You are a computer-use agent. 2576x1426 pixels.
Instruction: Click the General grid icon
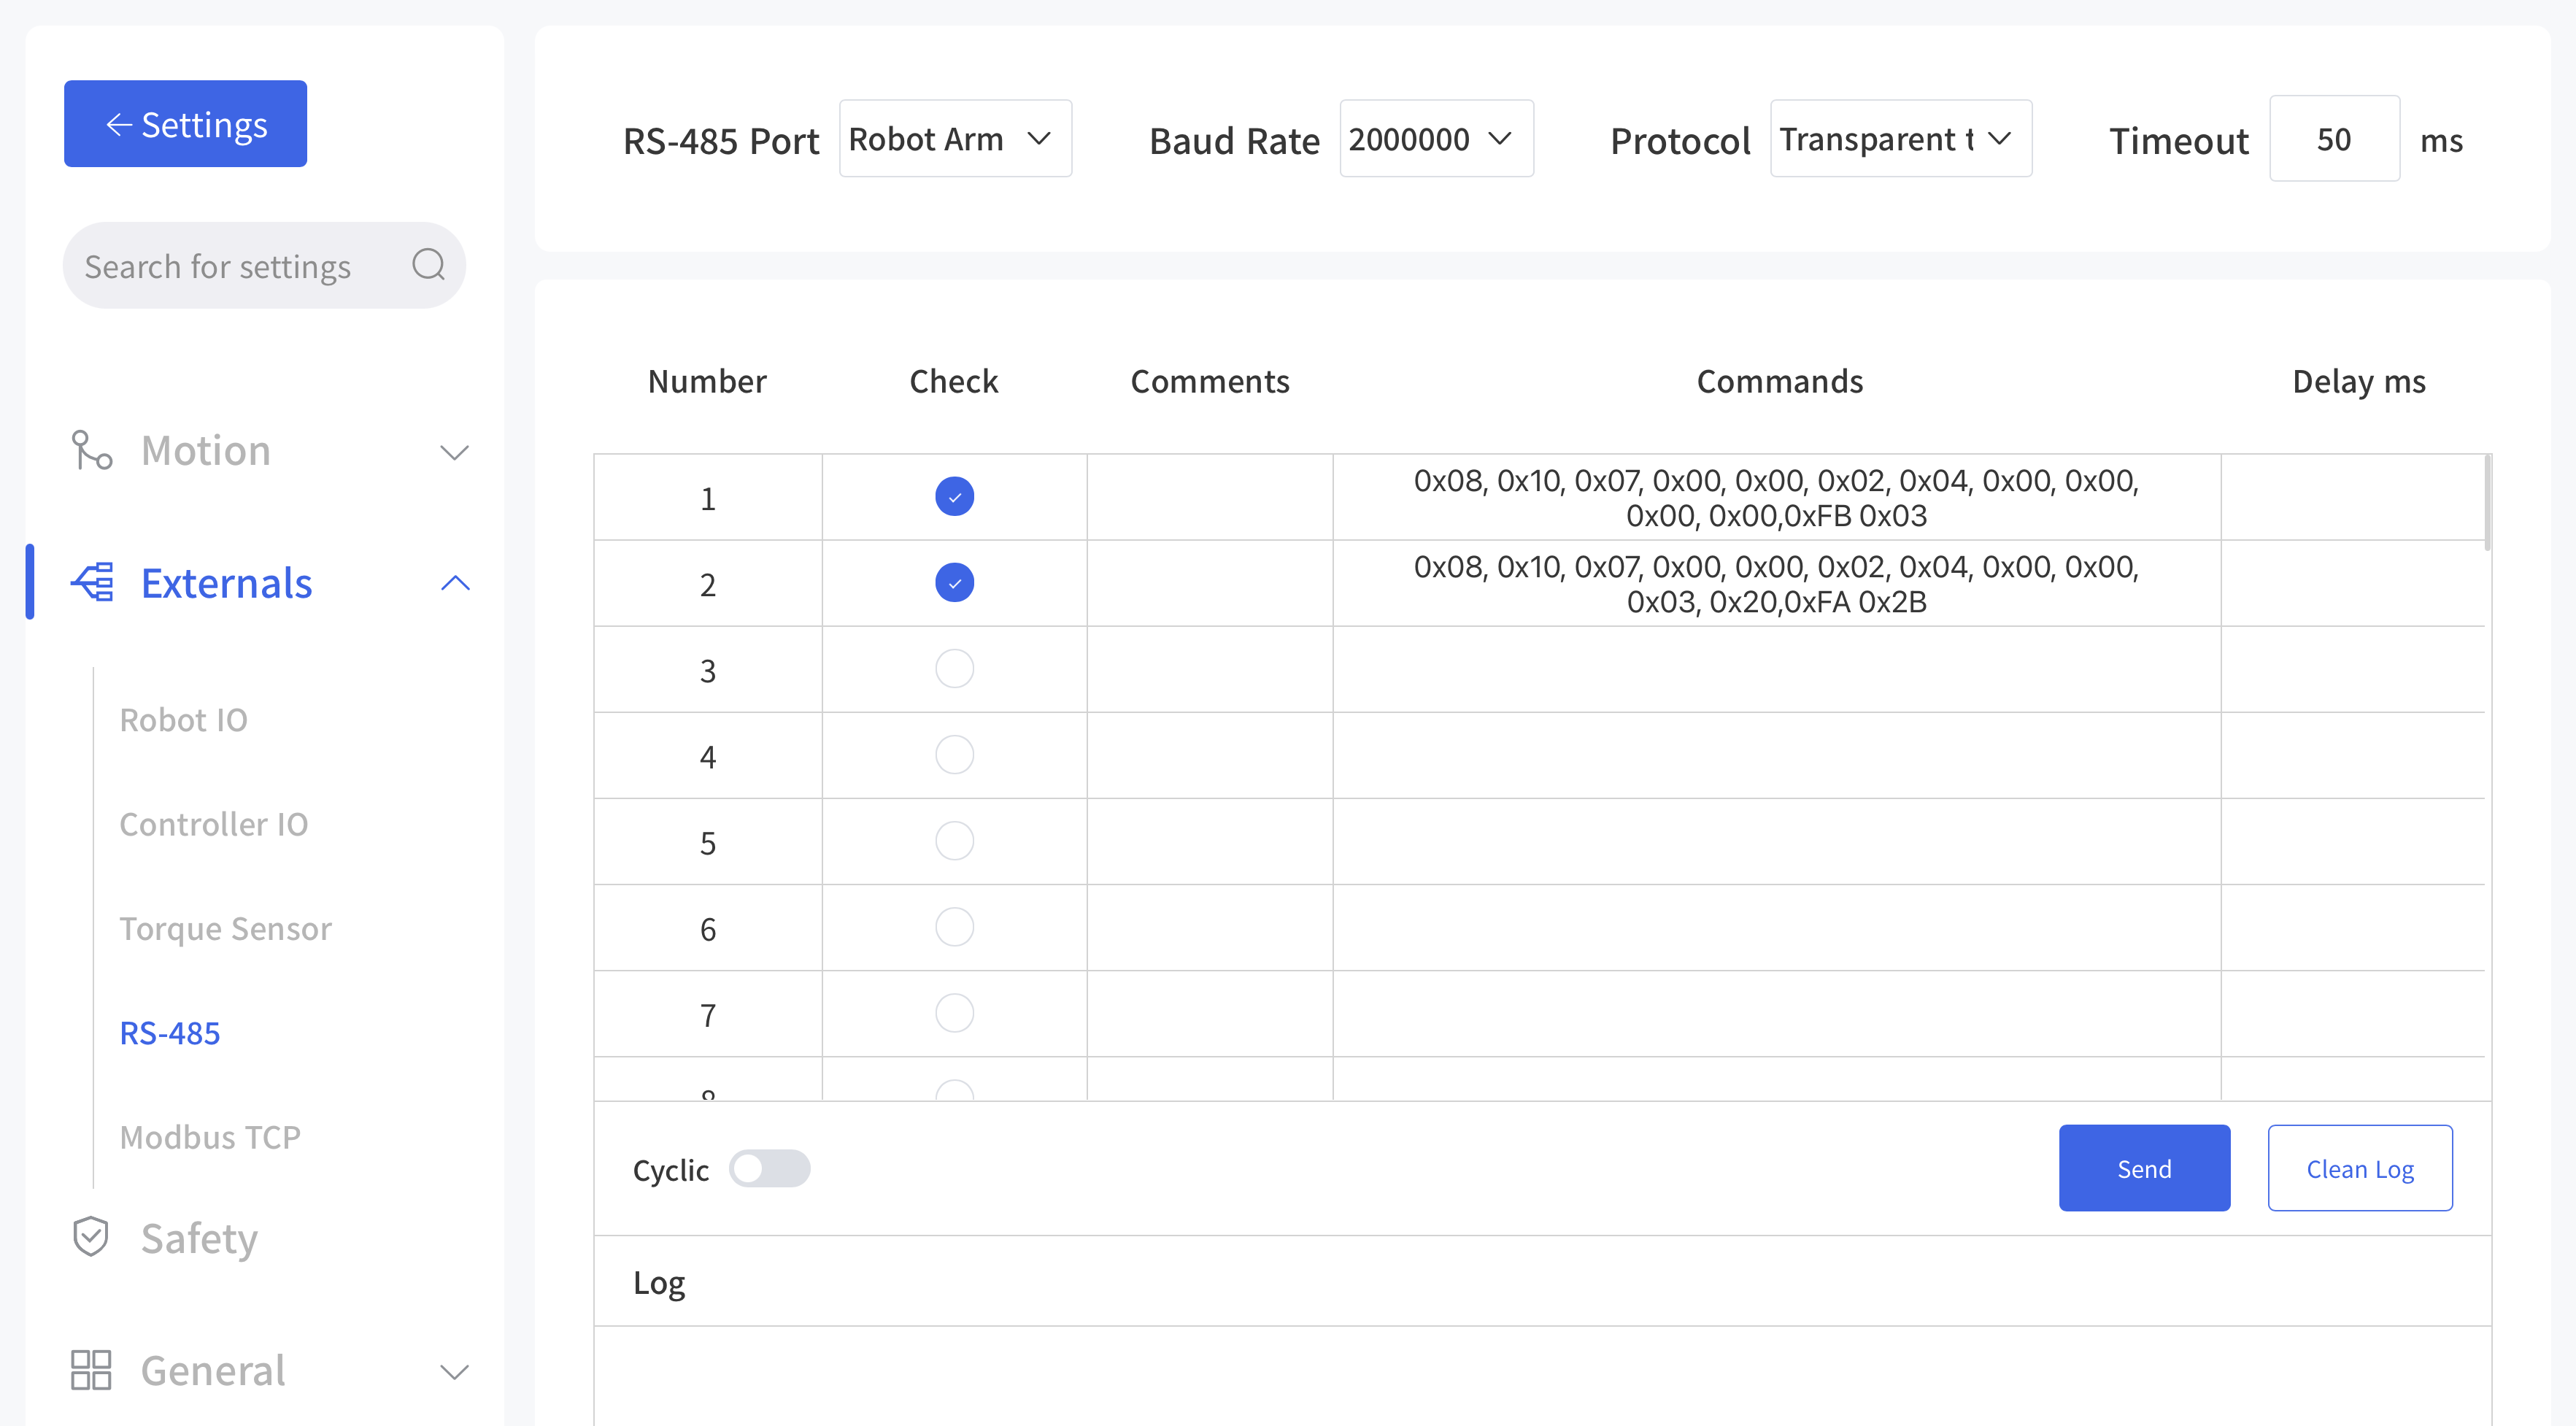point(91,1370)
